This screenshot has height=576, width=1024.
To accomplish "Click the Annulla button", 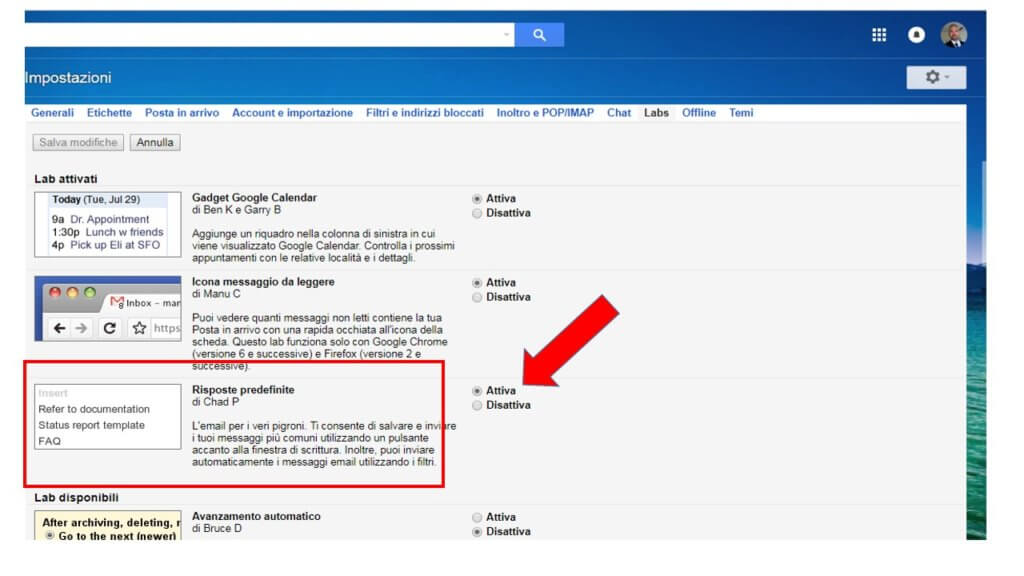I will click(x=155, y=142).
